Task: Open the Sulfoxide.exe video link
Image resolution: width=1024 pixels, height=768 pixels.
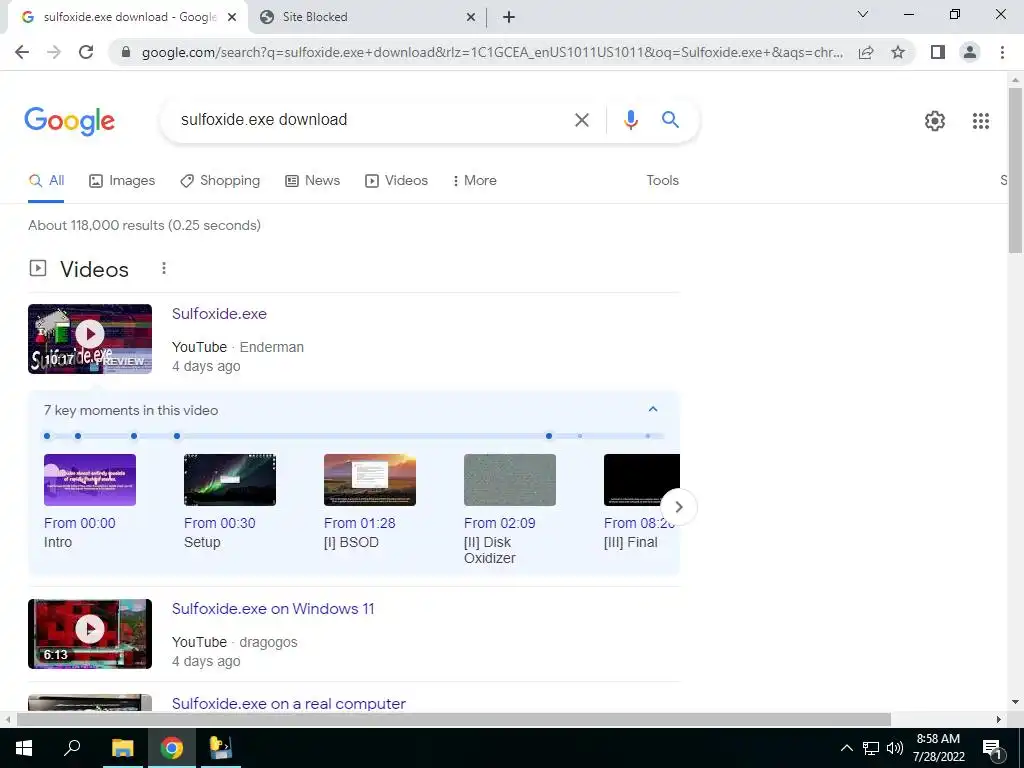Action: (x=219, y=314)
